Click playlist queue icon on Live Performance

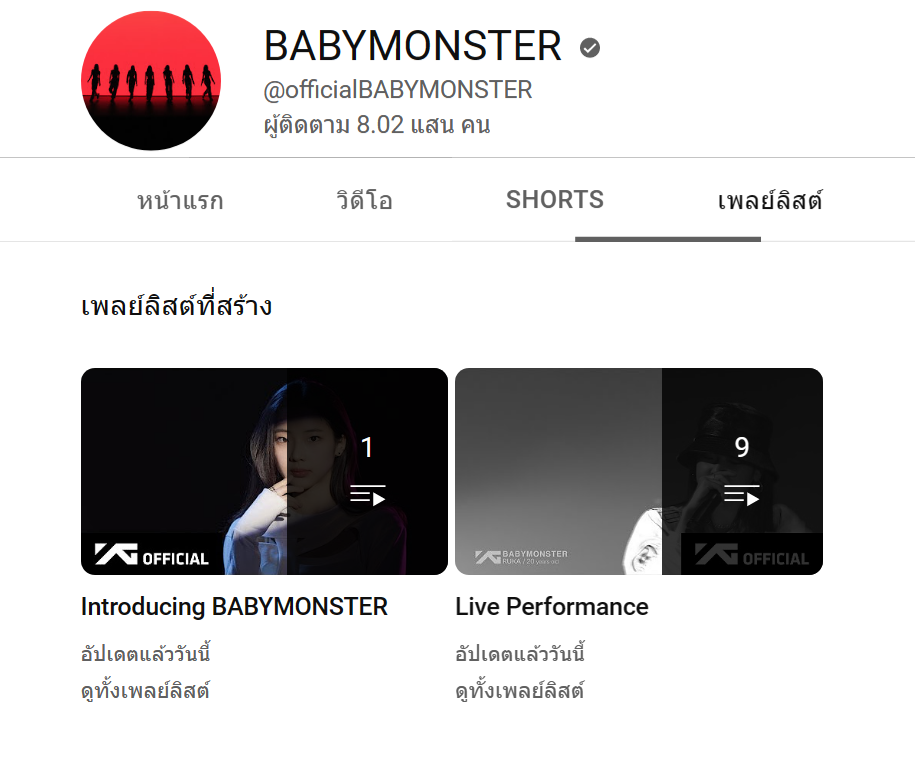742,495
